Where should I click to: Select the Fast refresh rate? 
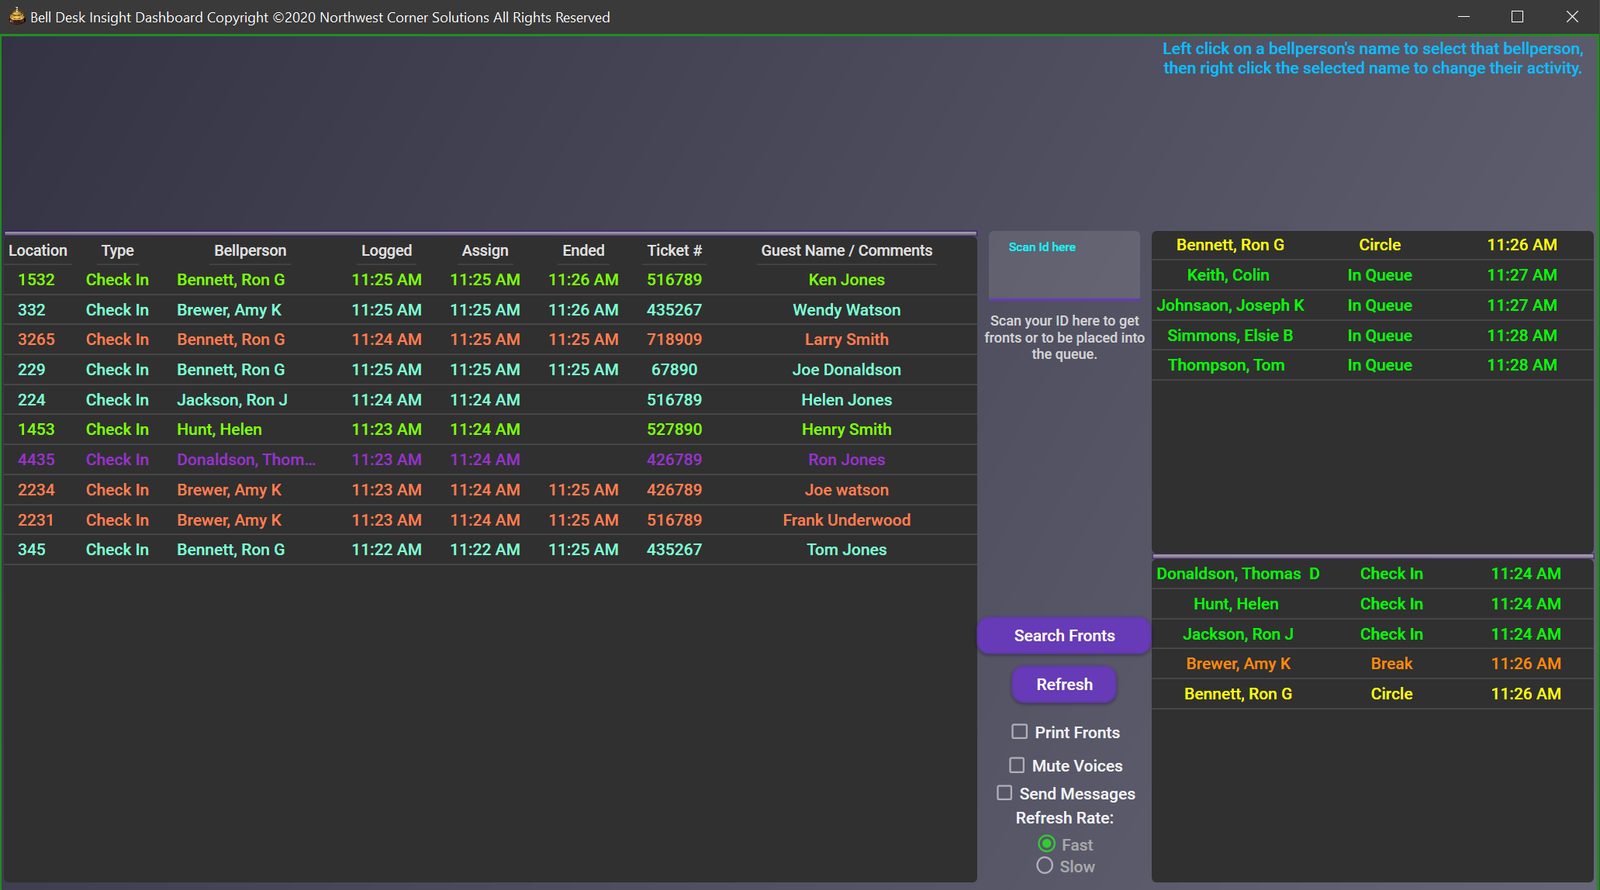click(1046, 844)
